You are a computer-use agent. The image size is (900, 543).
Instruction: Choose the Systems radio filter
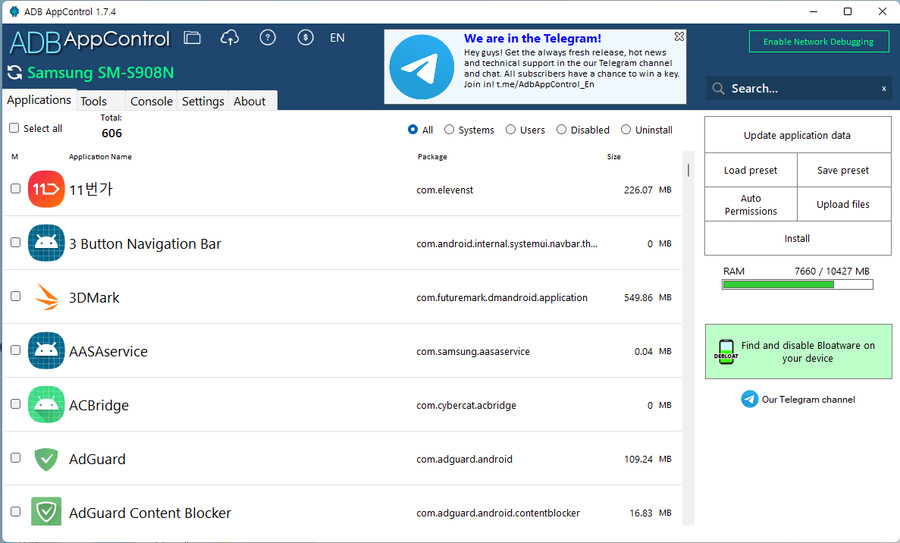449,130
